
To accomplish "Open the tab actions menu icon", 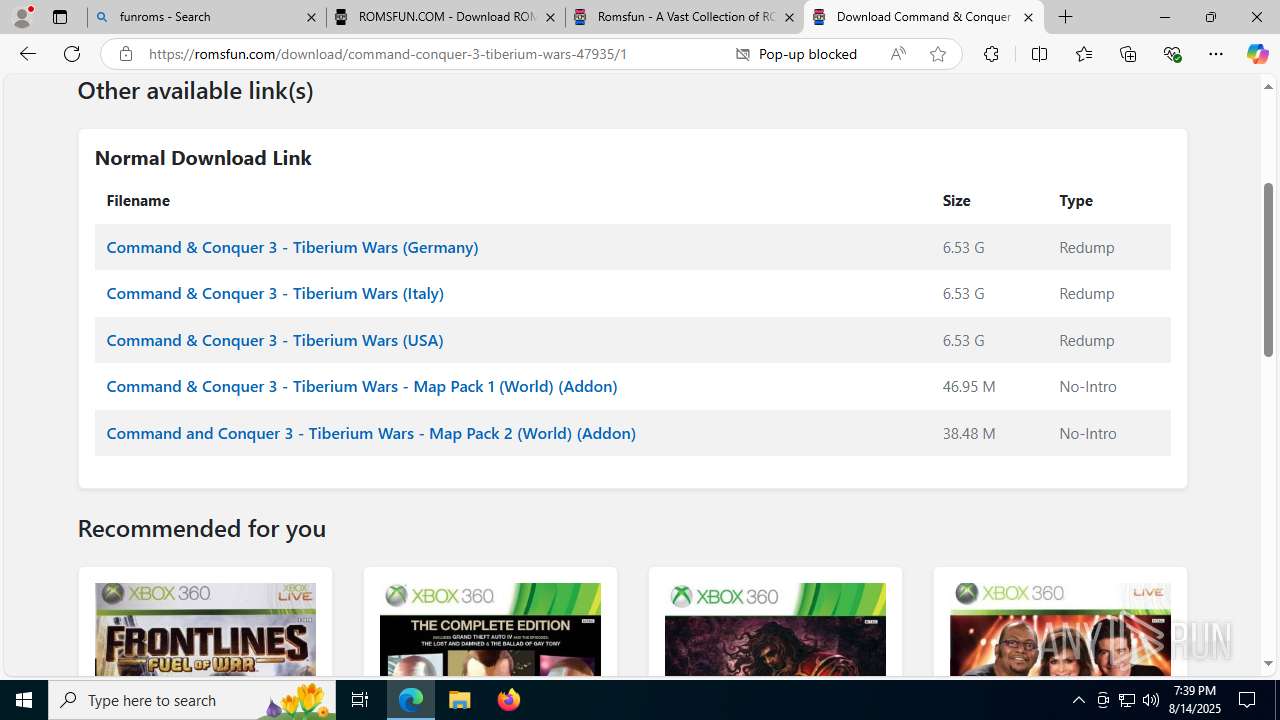I will point(60,17).
